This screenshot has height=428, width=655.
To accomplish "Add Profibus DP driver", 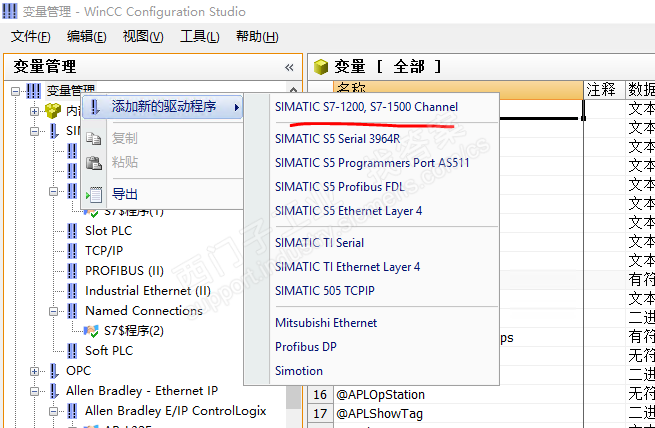I will tap(306, 347).
